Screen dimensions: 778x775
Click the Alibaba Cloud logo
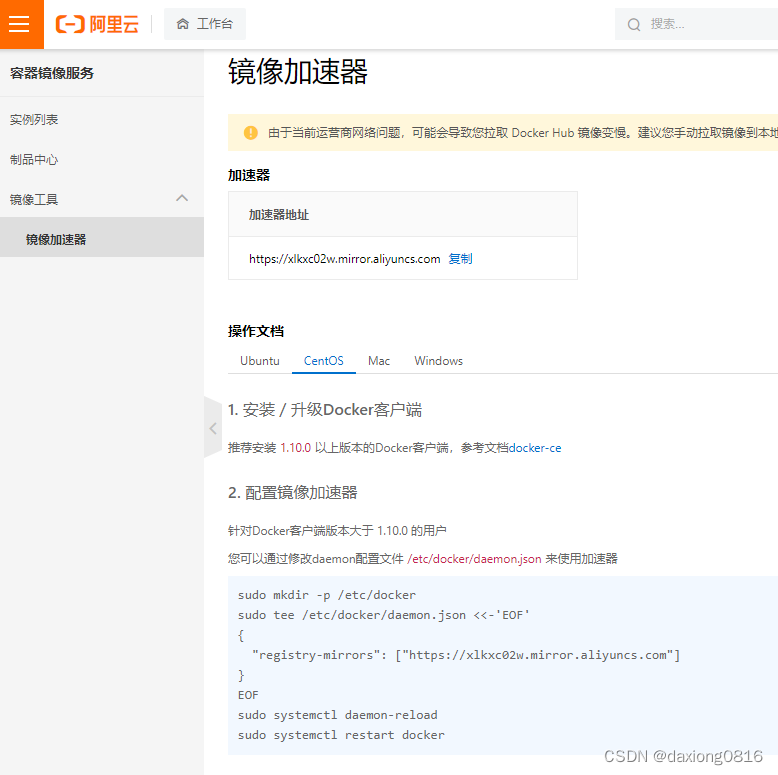point(97,24)
